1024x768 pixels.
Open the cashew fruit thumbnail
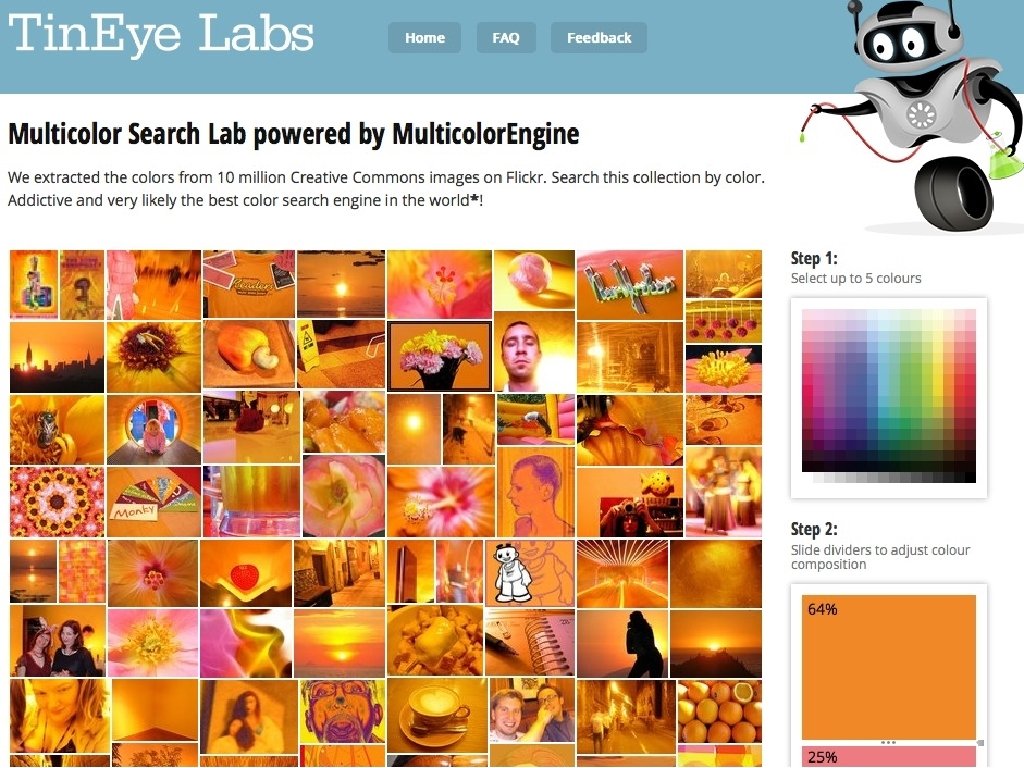point(249,354)
